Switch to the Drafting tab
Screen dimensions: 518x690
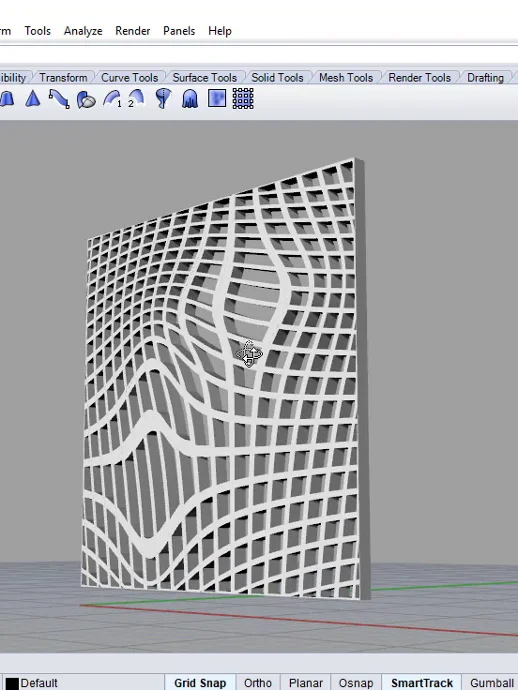pyautogui.click(x=485, y=77)
